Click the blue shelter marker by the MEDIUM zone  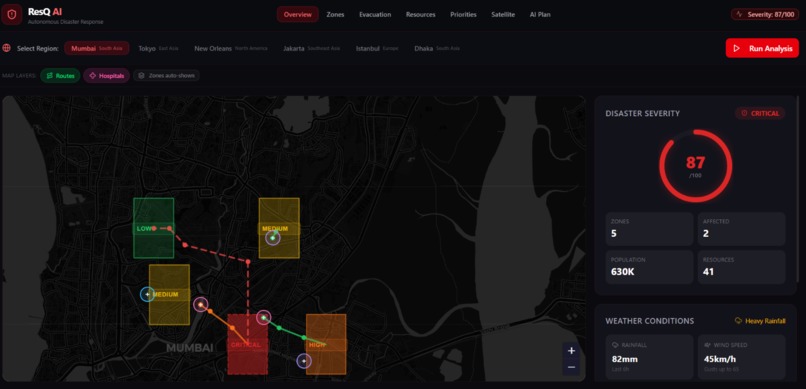[148, 294]
